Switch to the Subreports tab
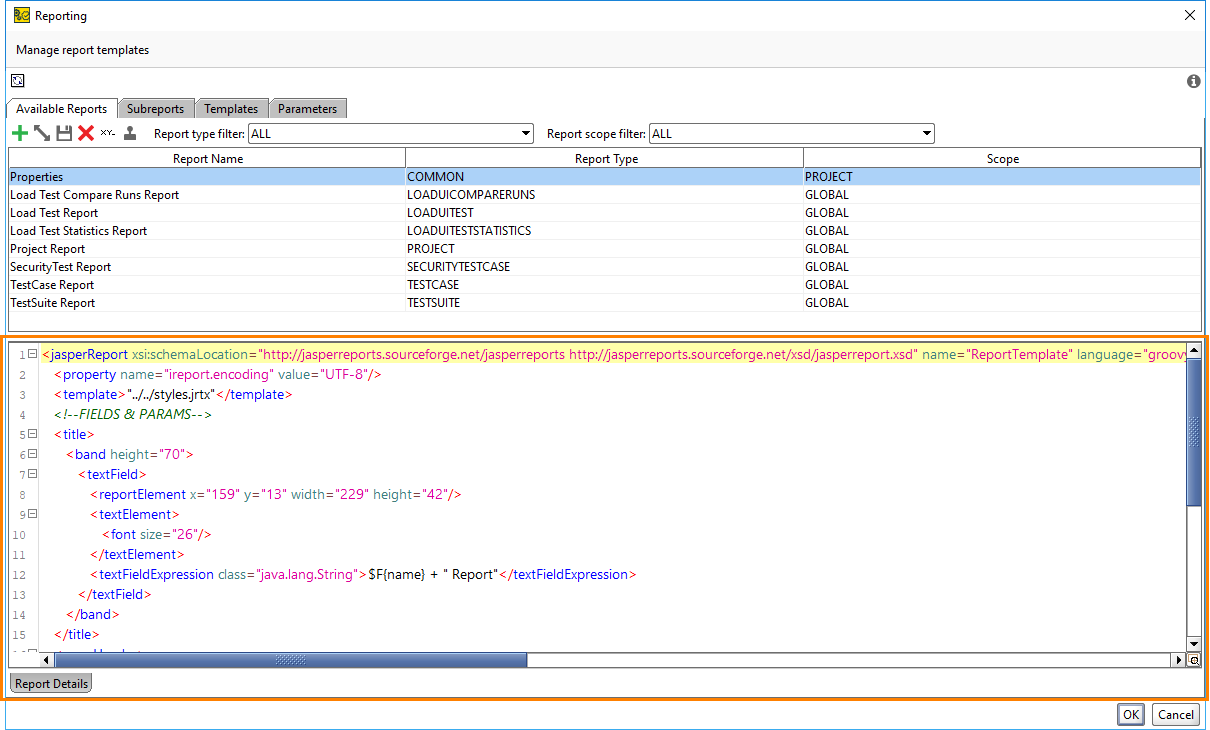The height and width of the screenshot is (730, 1210). click(156, 108)
